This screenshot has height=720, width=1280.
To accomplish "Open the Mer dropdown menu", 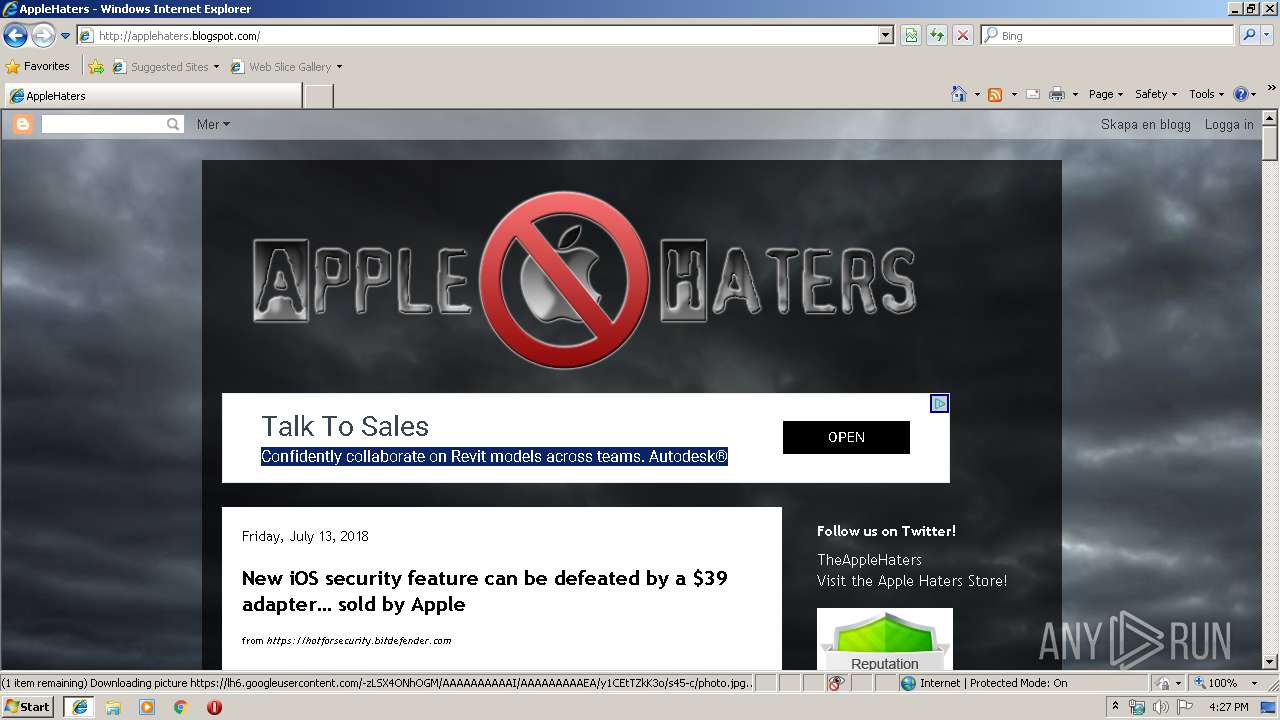I will coord(213,124).
